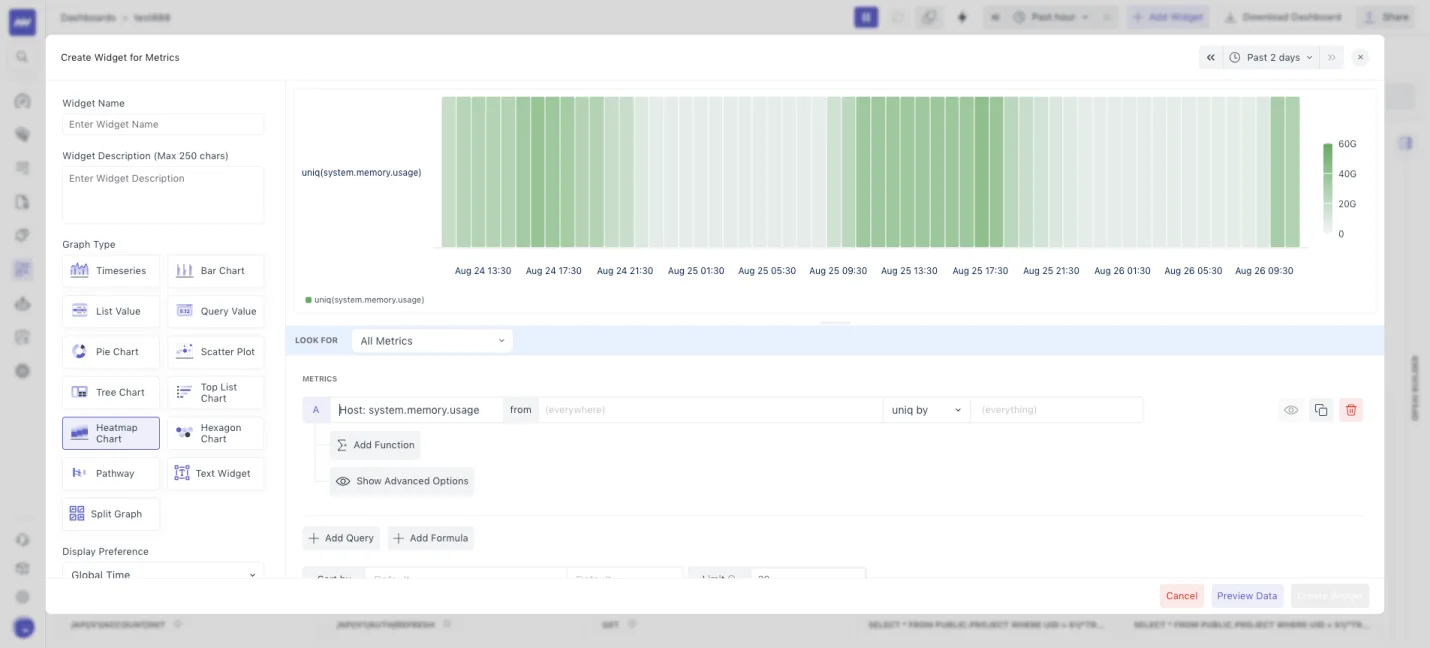The width and height of the screenshot is (1430, 648).
Task: Select the Split Graph type
Action: tap(111, 514)
